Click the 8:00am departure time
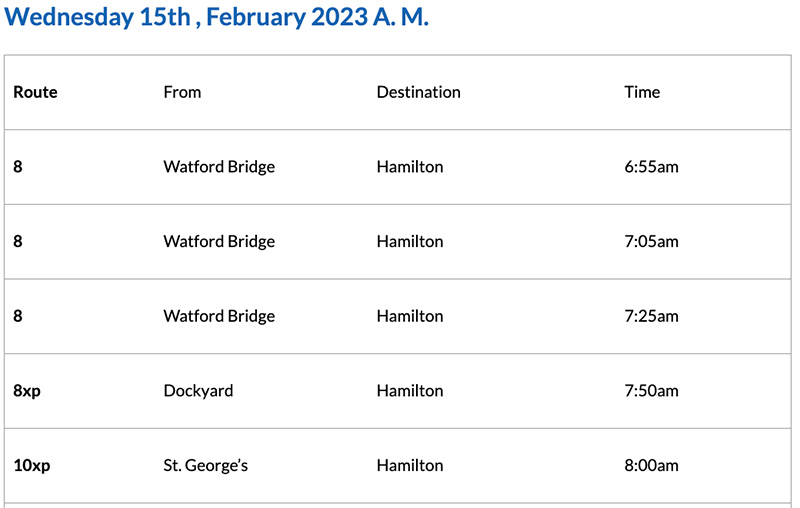 [651, 465]
